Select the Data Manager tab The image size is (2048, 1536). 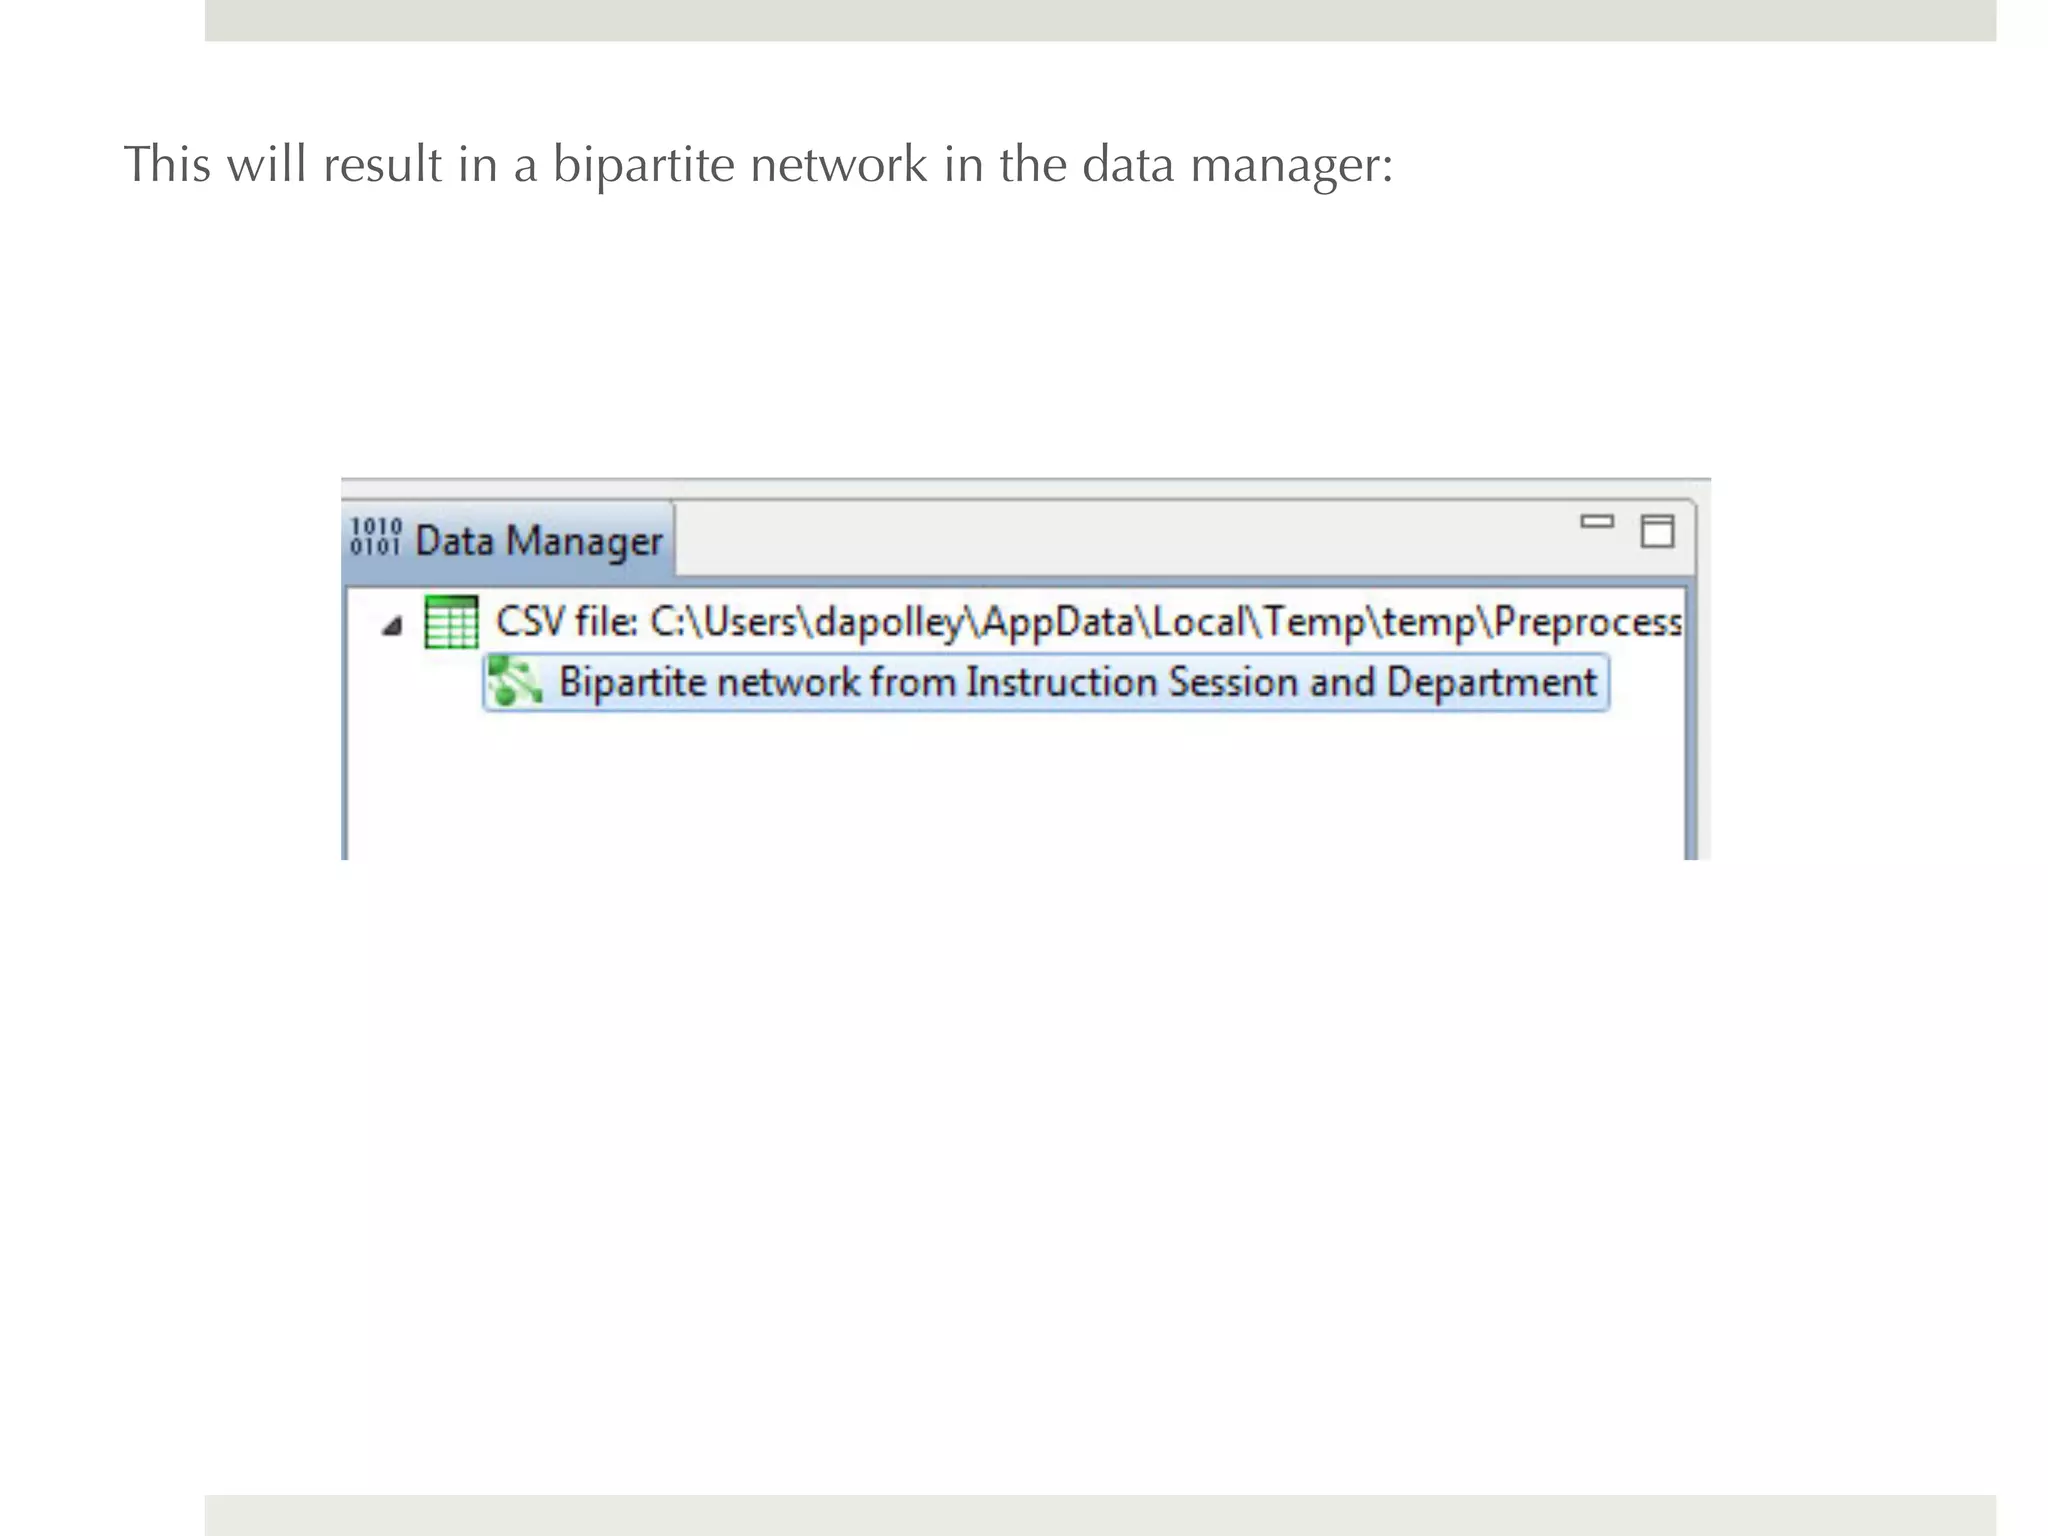[508, 540]
